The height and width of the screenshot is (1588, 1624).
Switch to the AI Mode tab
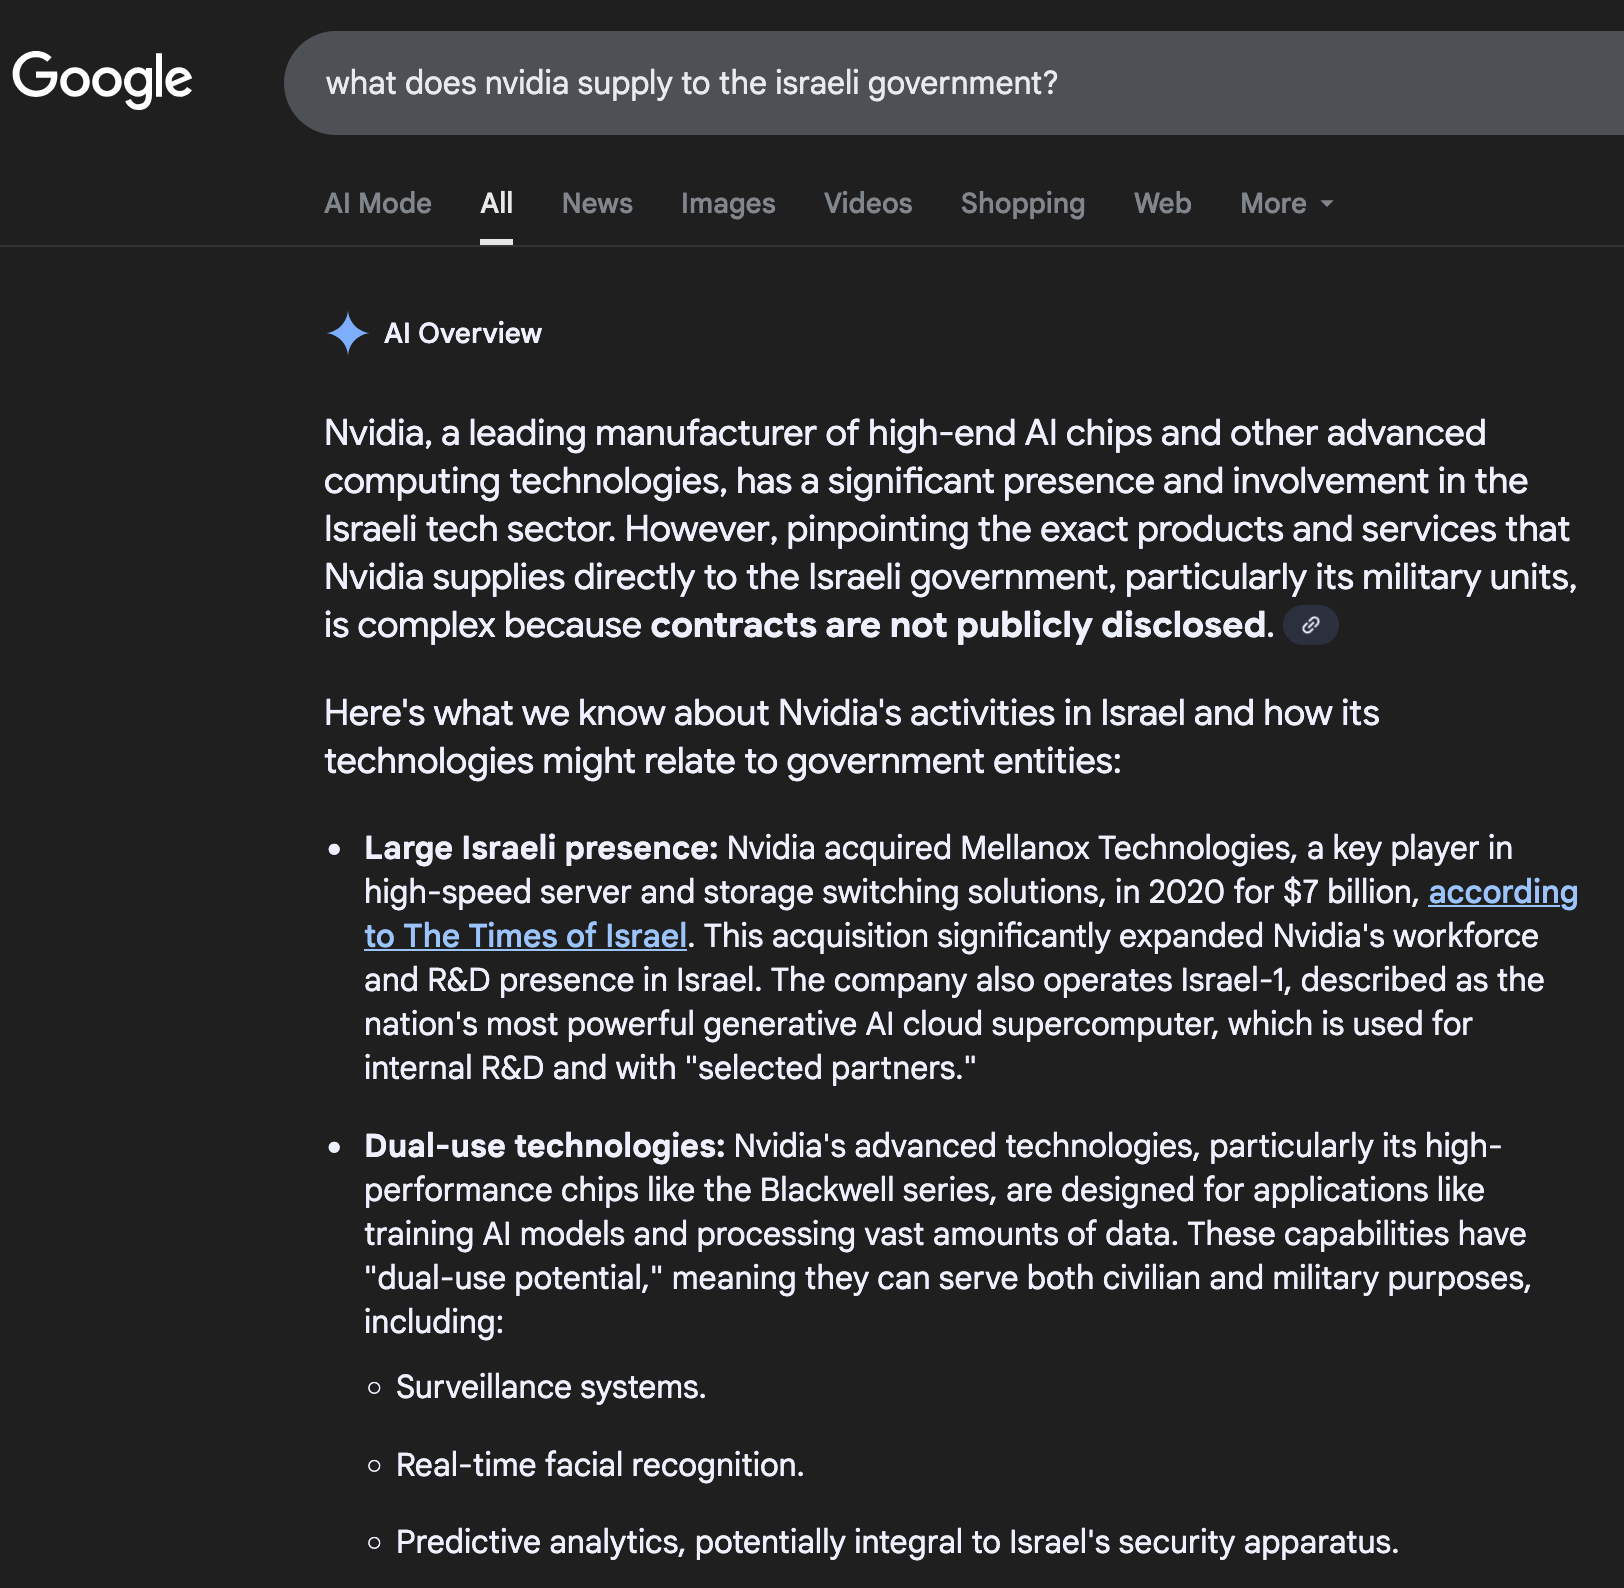(x=377, y=203)
